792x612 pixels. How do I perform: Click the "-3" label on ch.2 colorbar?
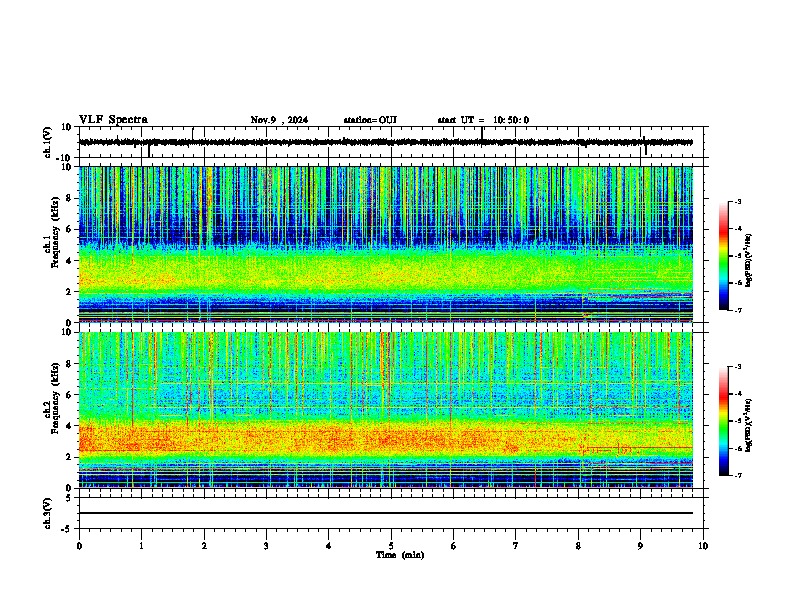pos(737,367)
